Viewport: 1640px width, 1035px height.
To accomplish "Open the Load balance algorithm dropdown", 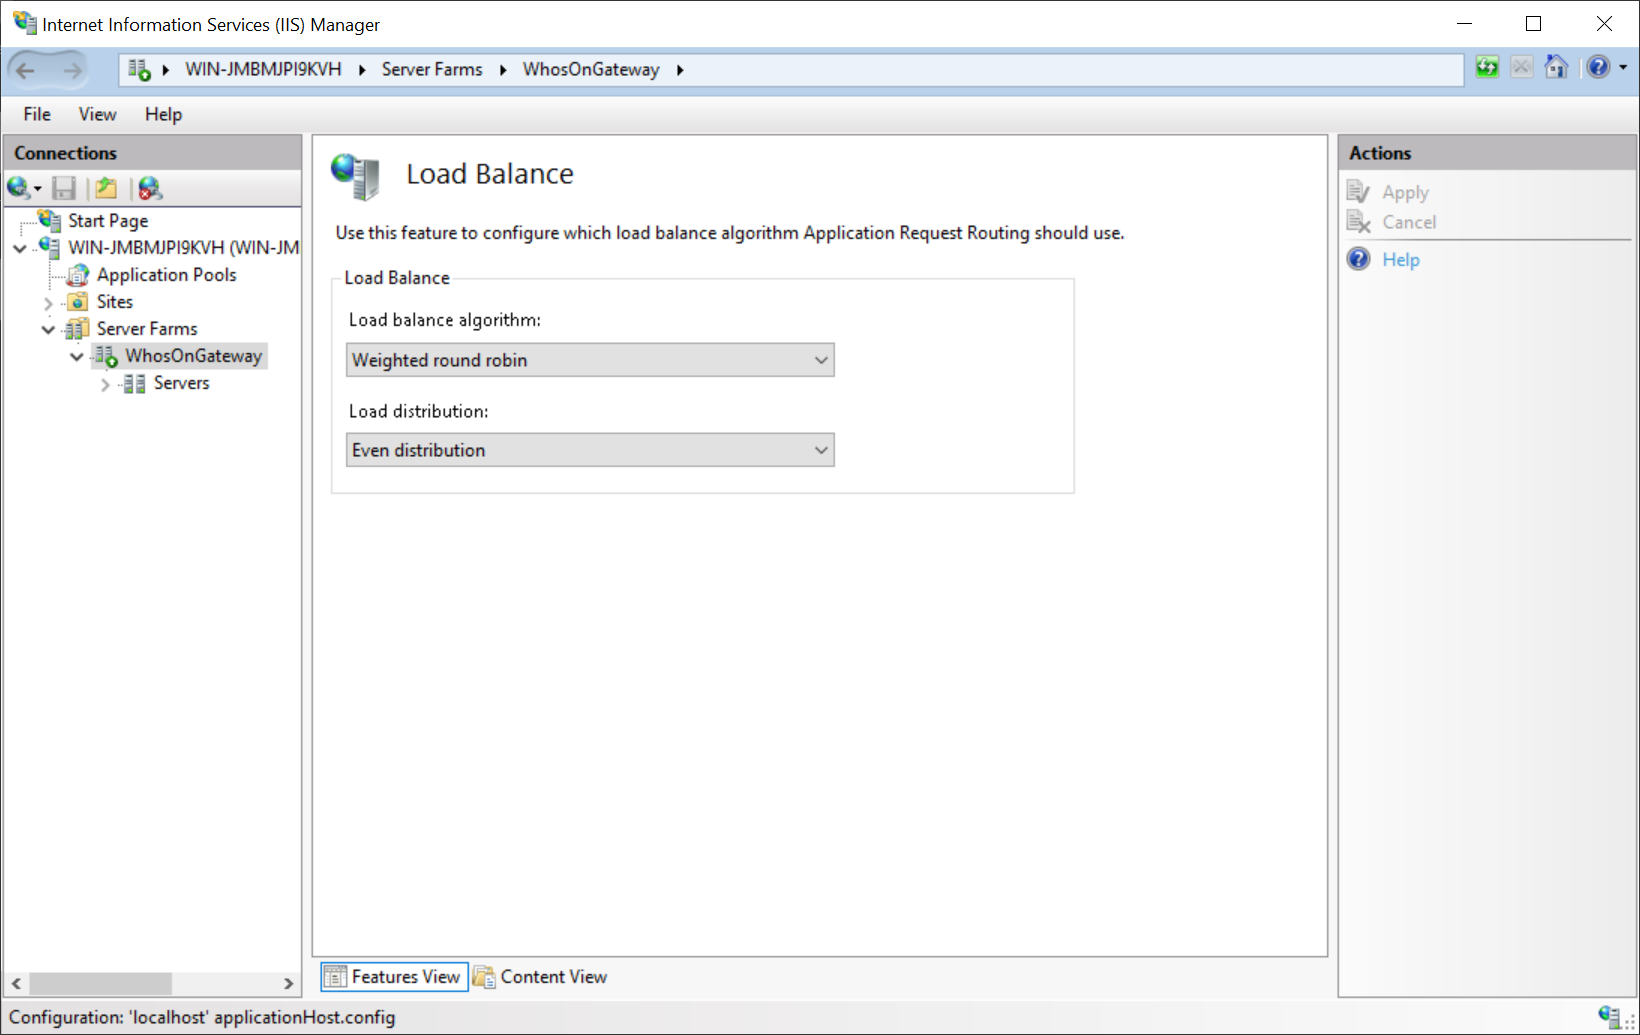I will tap(590, 360).
